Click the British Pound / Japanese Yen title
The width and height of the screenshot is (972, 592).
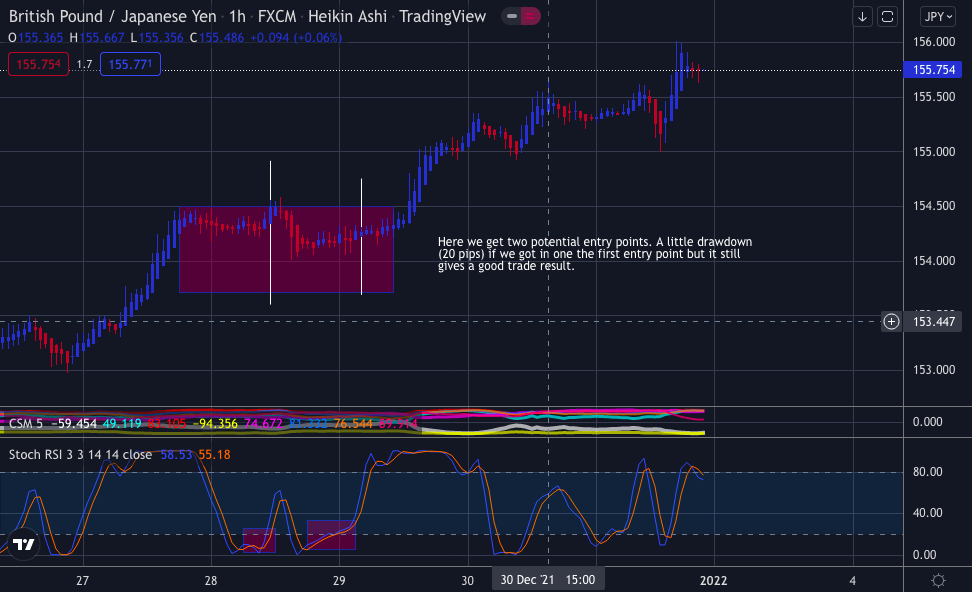point(113,17)
